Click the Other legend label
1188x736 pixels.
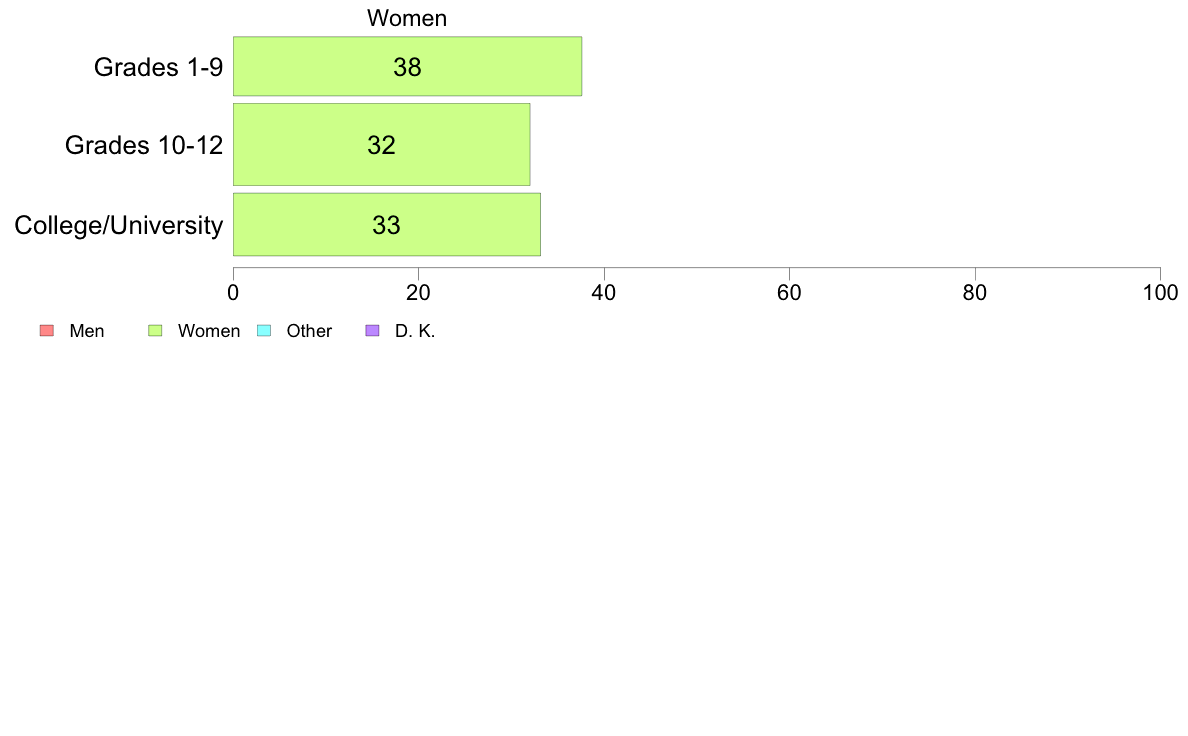(309, 331)
